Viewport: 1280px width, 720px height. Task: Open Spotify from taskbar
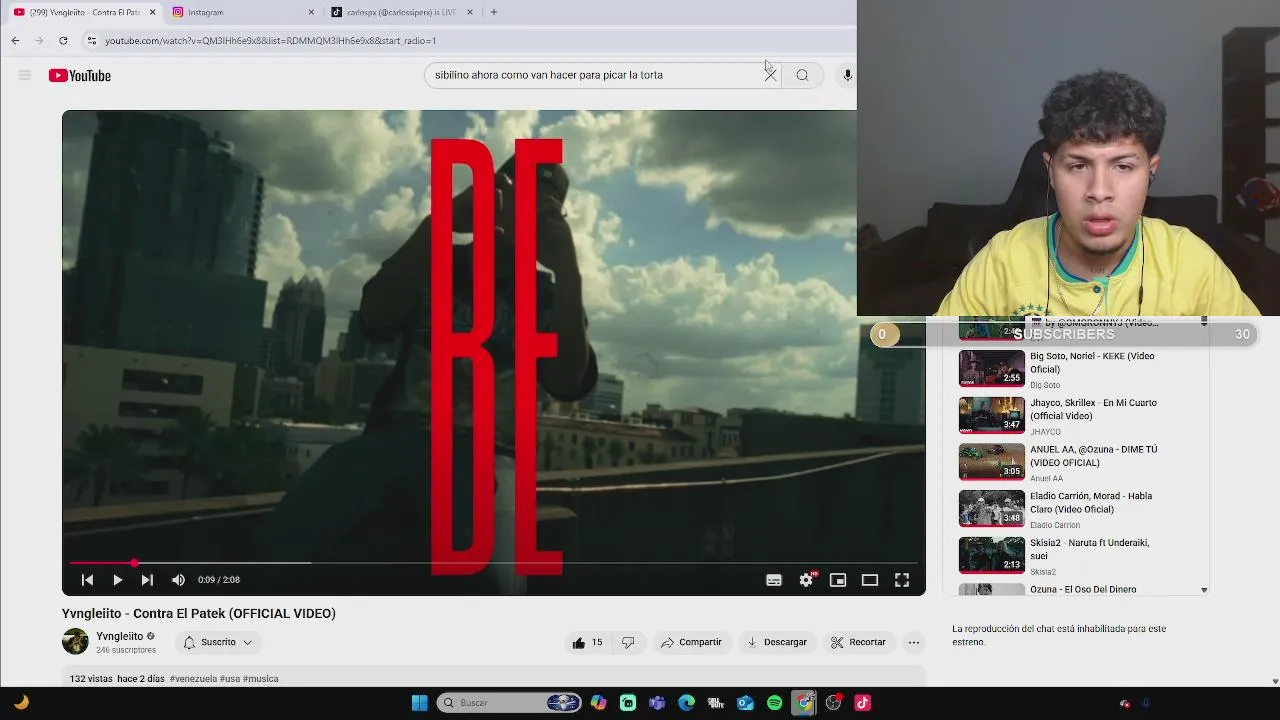(x=775, y=703)
